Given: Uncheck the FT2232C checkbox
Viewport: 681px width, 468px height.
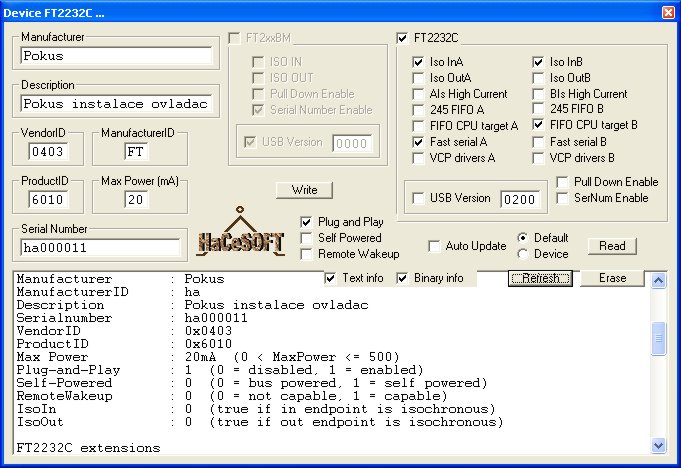Looking at the screenshot, I should [x=402, y=39].
